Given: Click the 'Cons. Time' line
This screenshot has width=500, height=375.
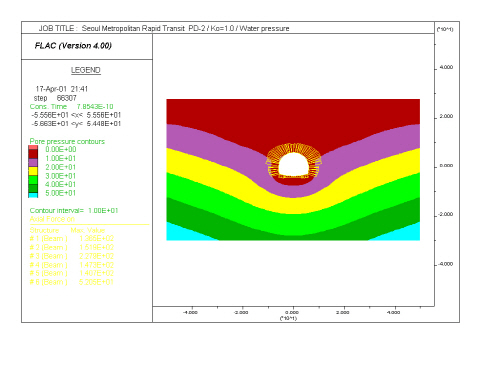Looking at the screenshot, I should pos(71,107).
